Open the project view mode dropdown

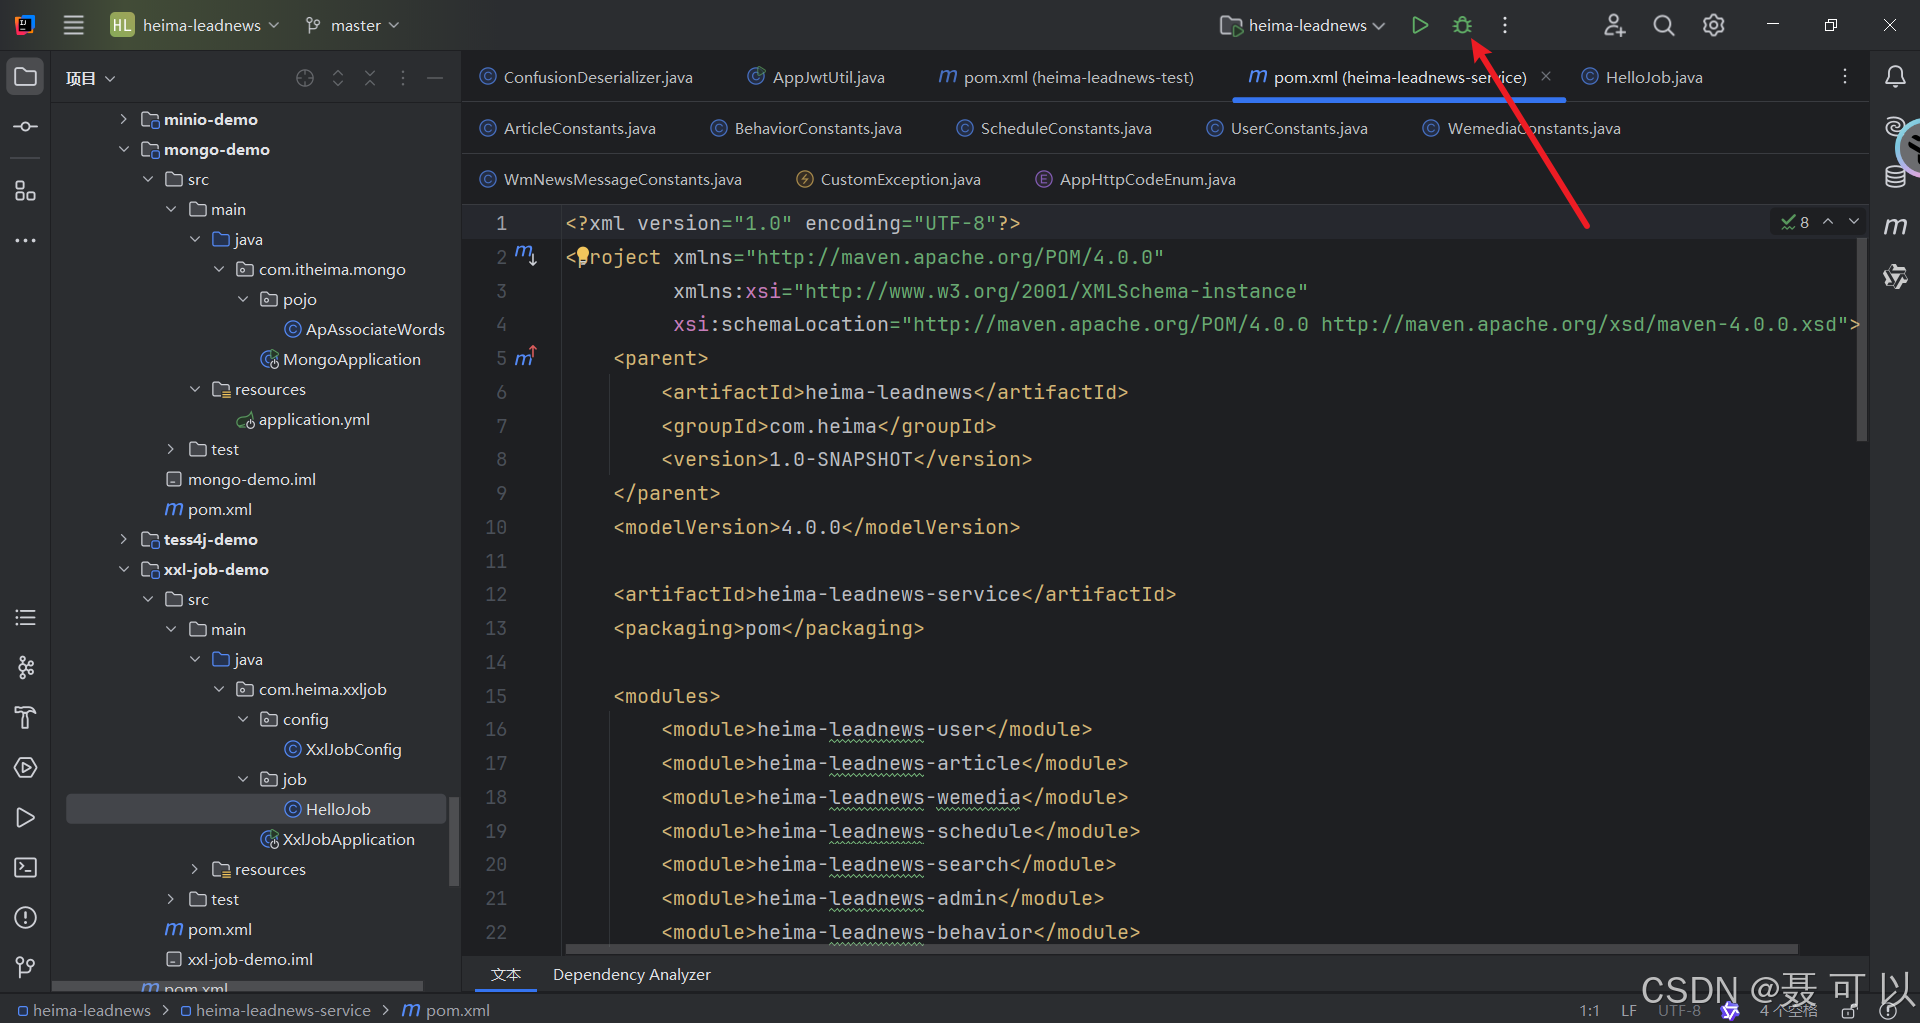90,78
